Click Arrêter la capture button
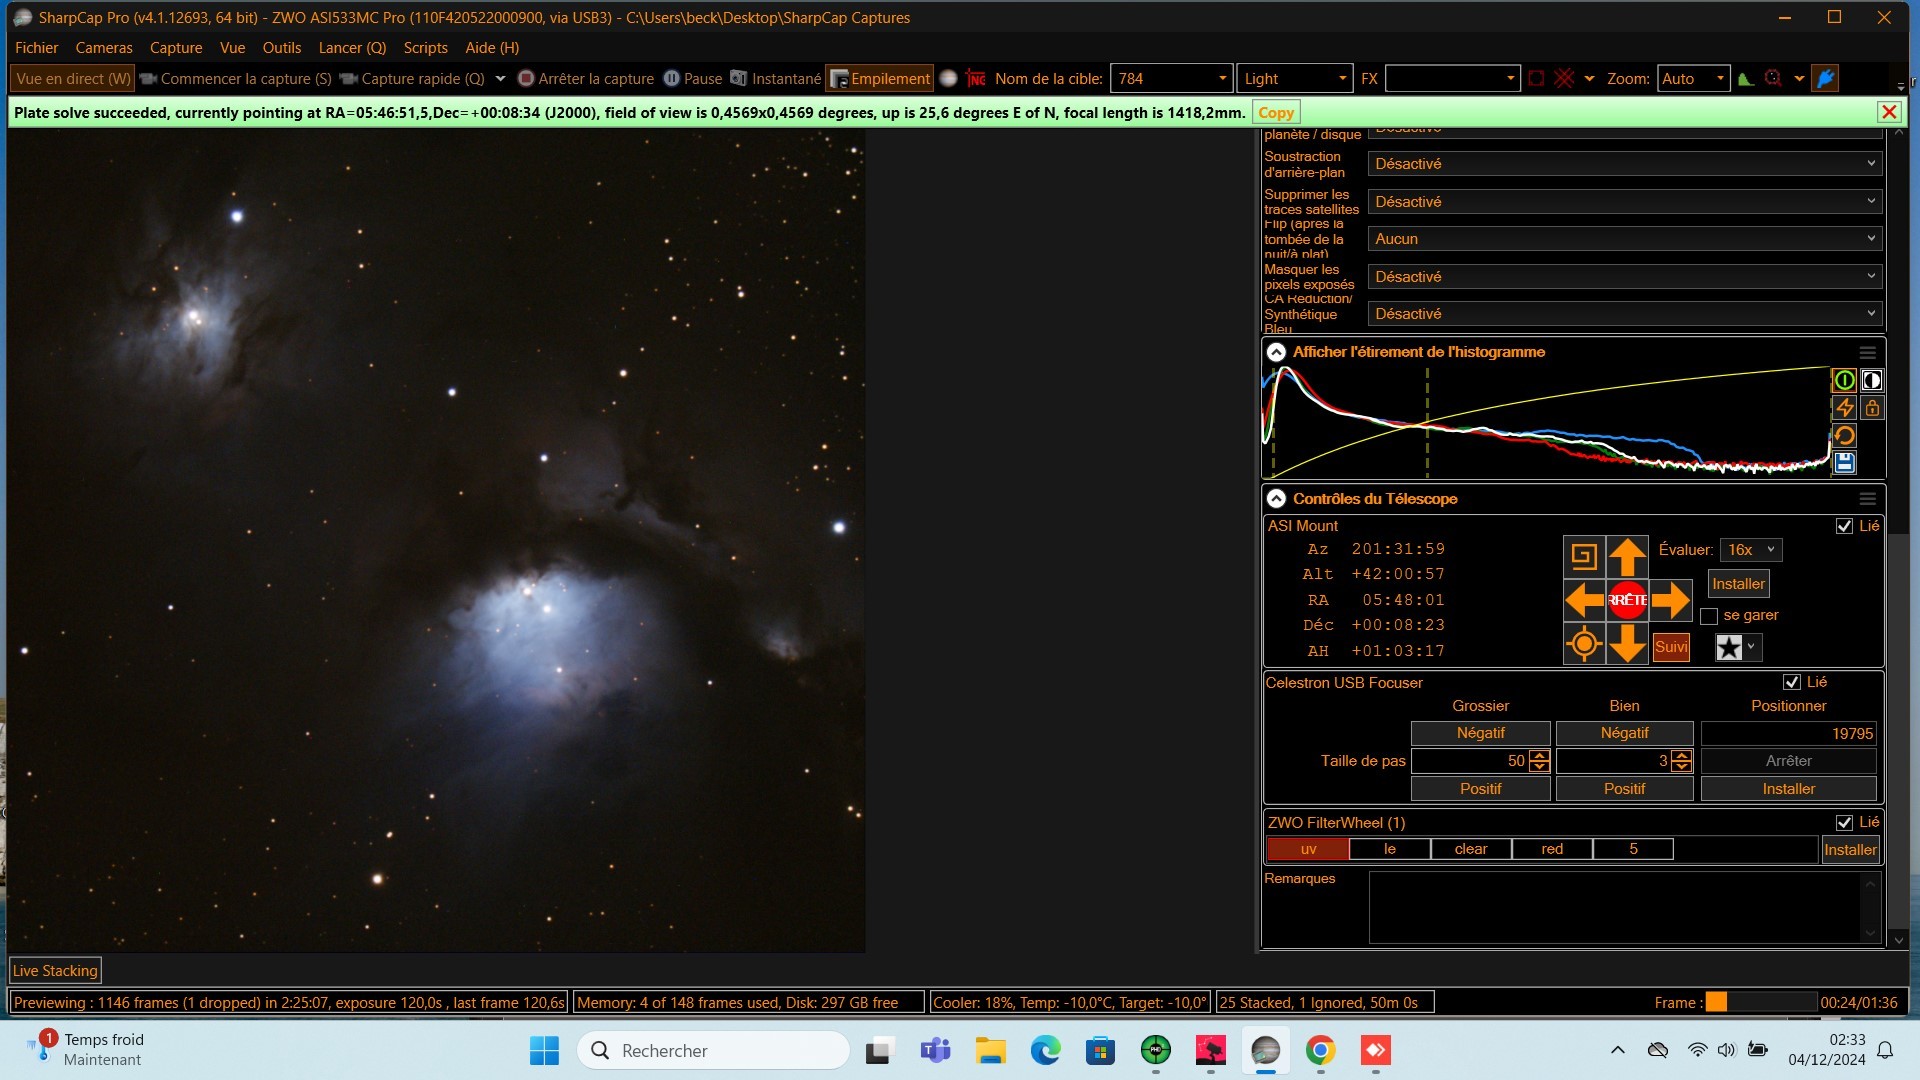The image size is (1920, 1080). [x=586, y=79]
